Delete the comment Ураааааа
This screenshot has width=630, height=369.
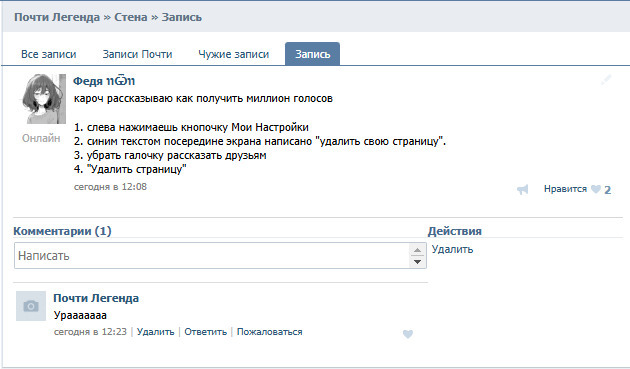(x=155, y=332)
